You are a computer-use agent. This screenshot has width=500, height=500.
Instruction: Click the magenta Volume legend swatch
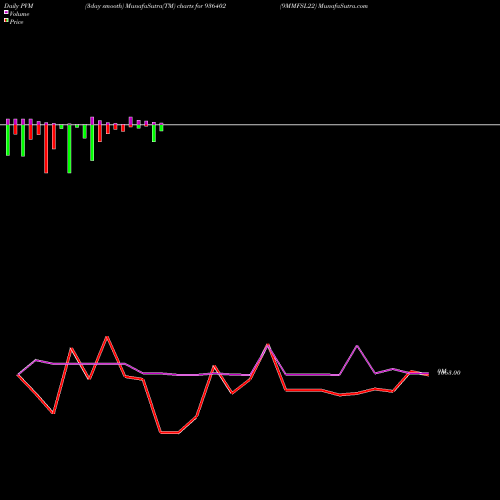pos(6,12)
